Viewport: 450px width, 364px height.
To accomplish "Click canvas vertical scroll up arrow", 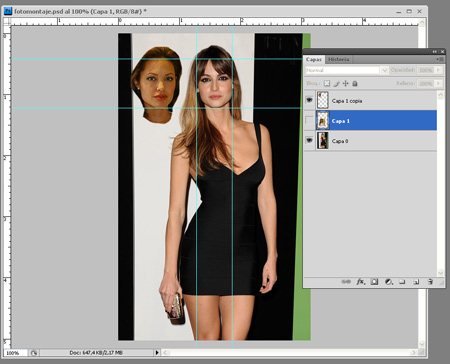I will point(422,22).
